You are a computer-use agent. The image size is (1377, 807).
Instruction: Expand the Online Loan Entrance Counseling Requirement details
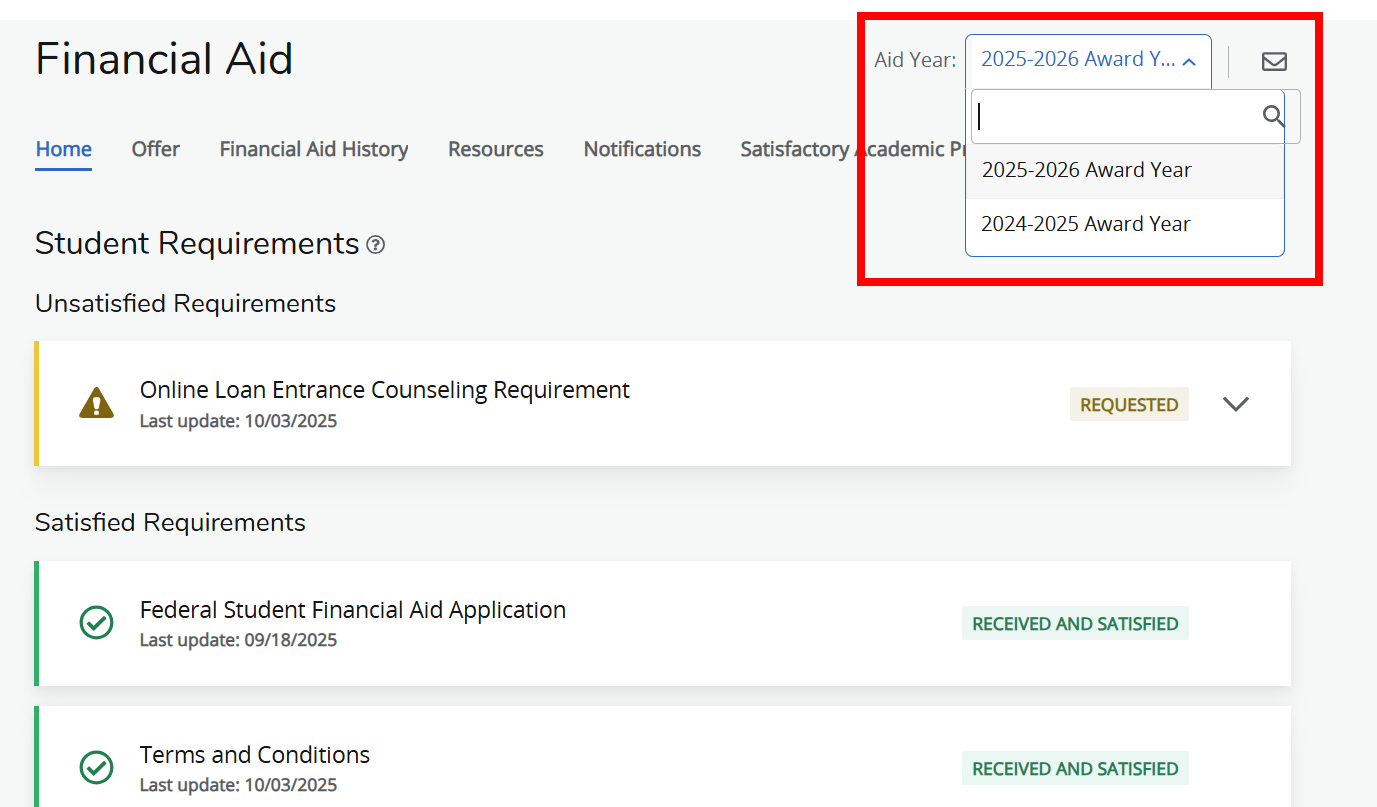(x=1236, y=403)
